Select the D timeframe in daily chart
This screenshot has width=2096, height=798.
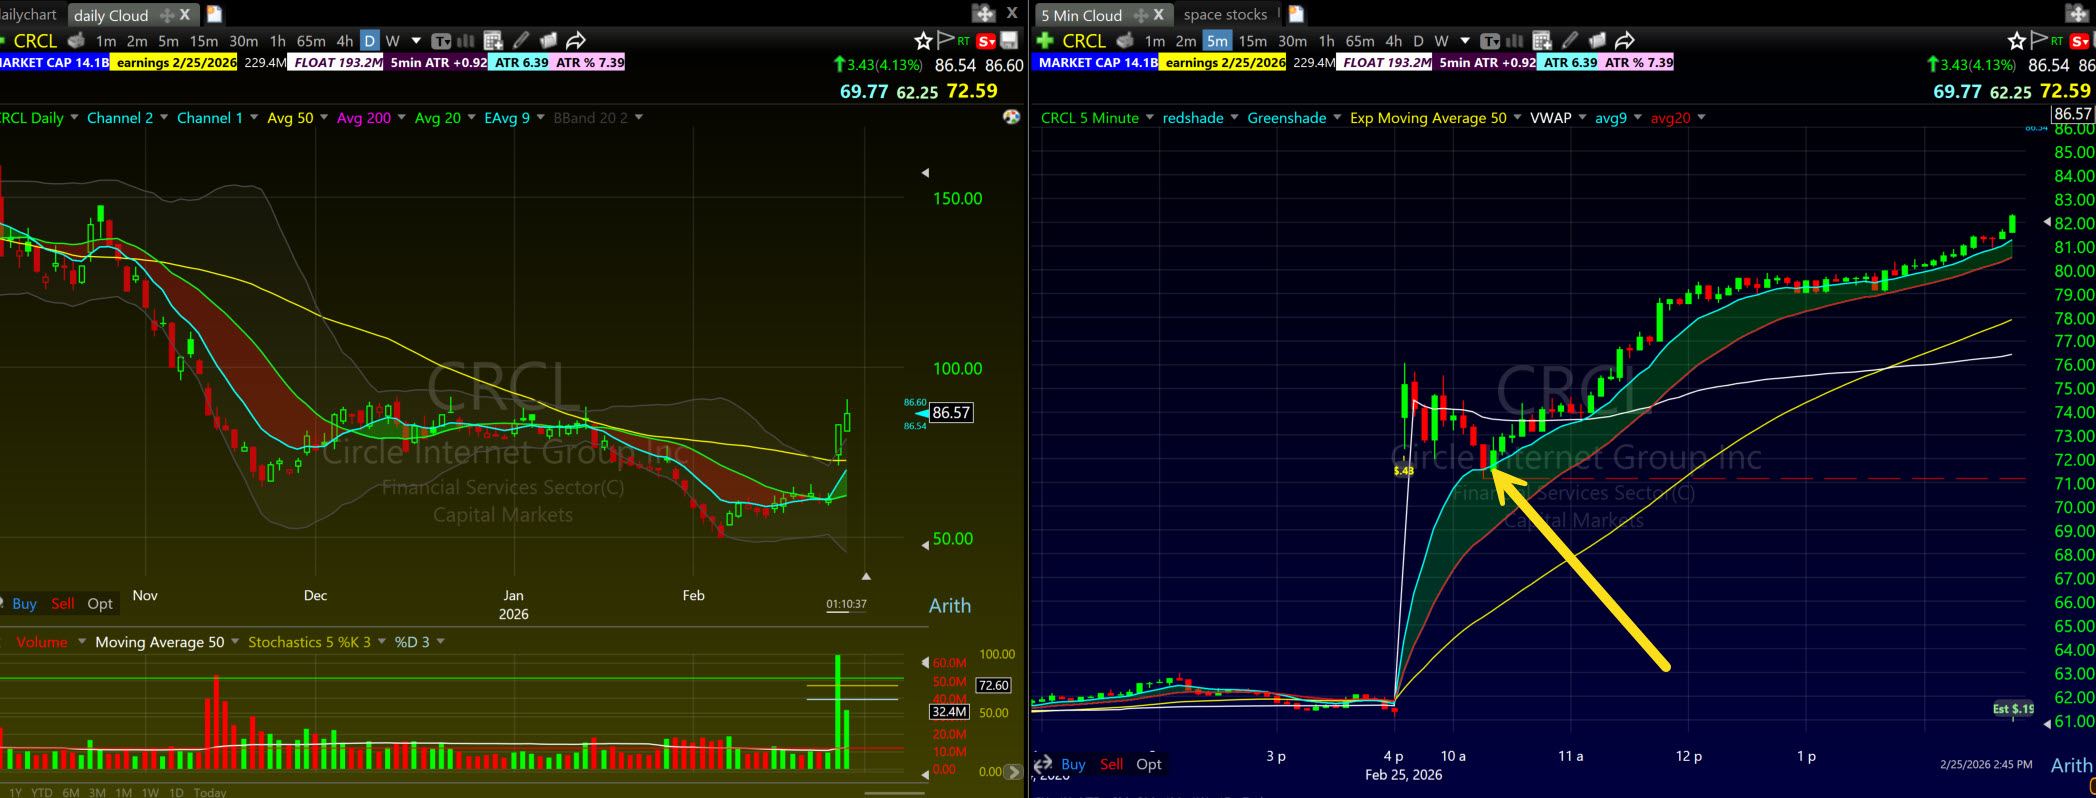click(x=369, y=41)
